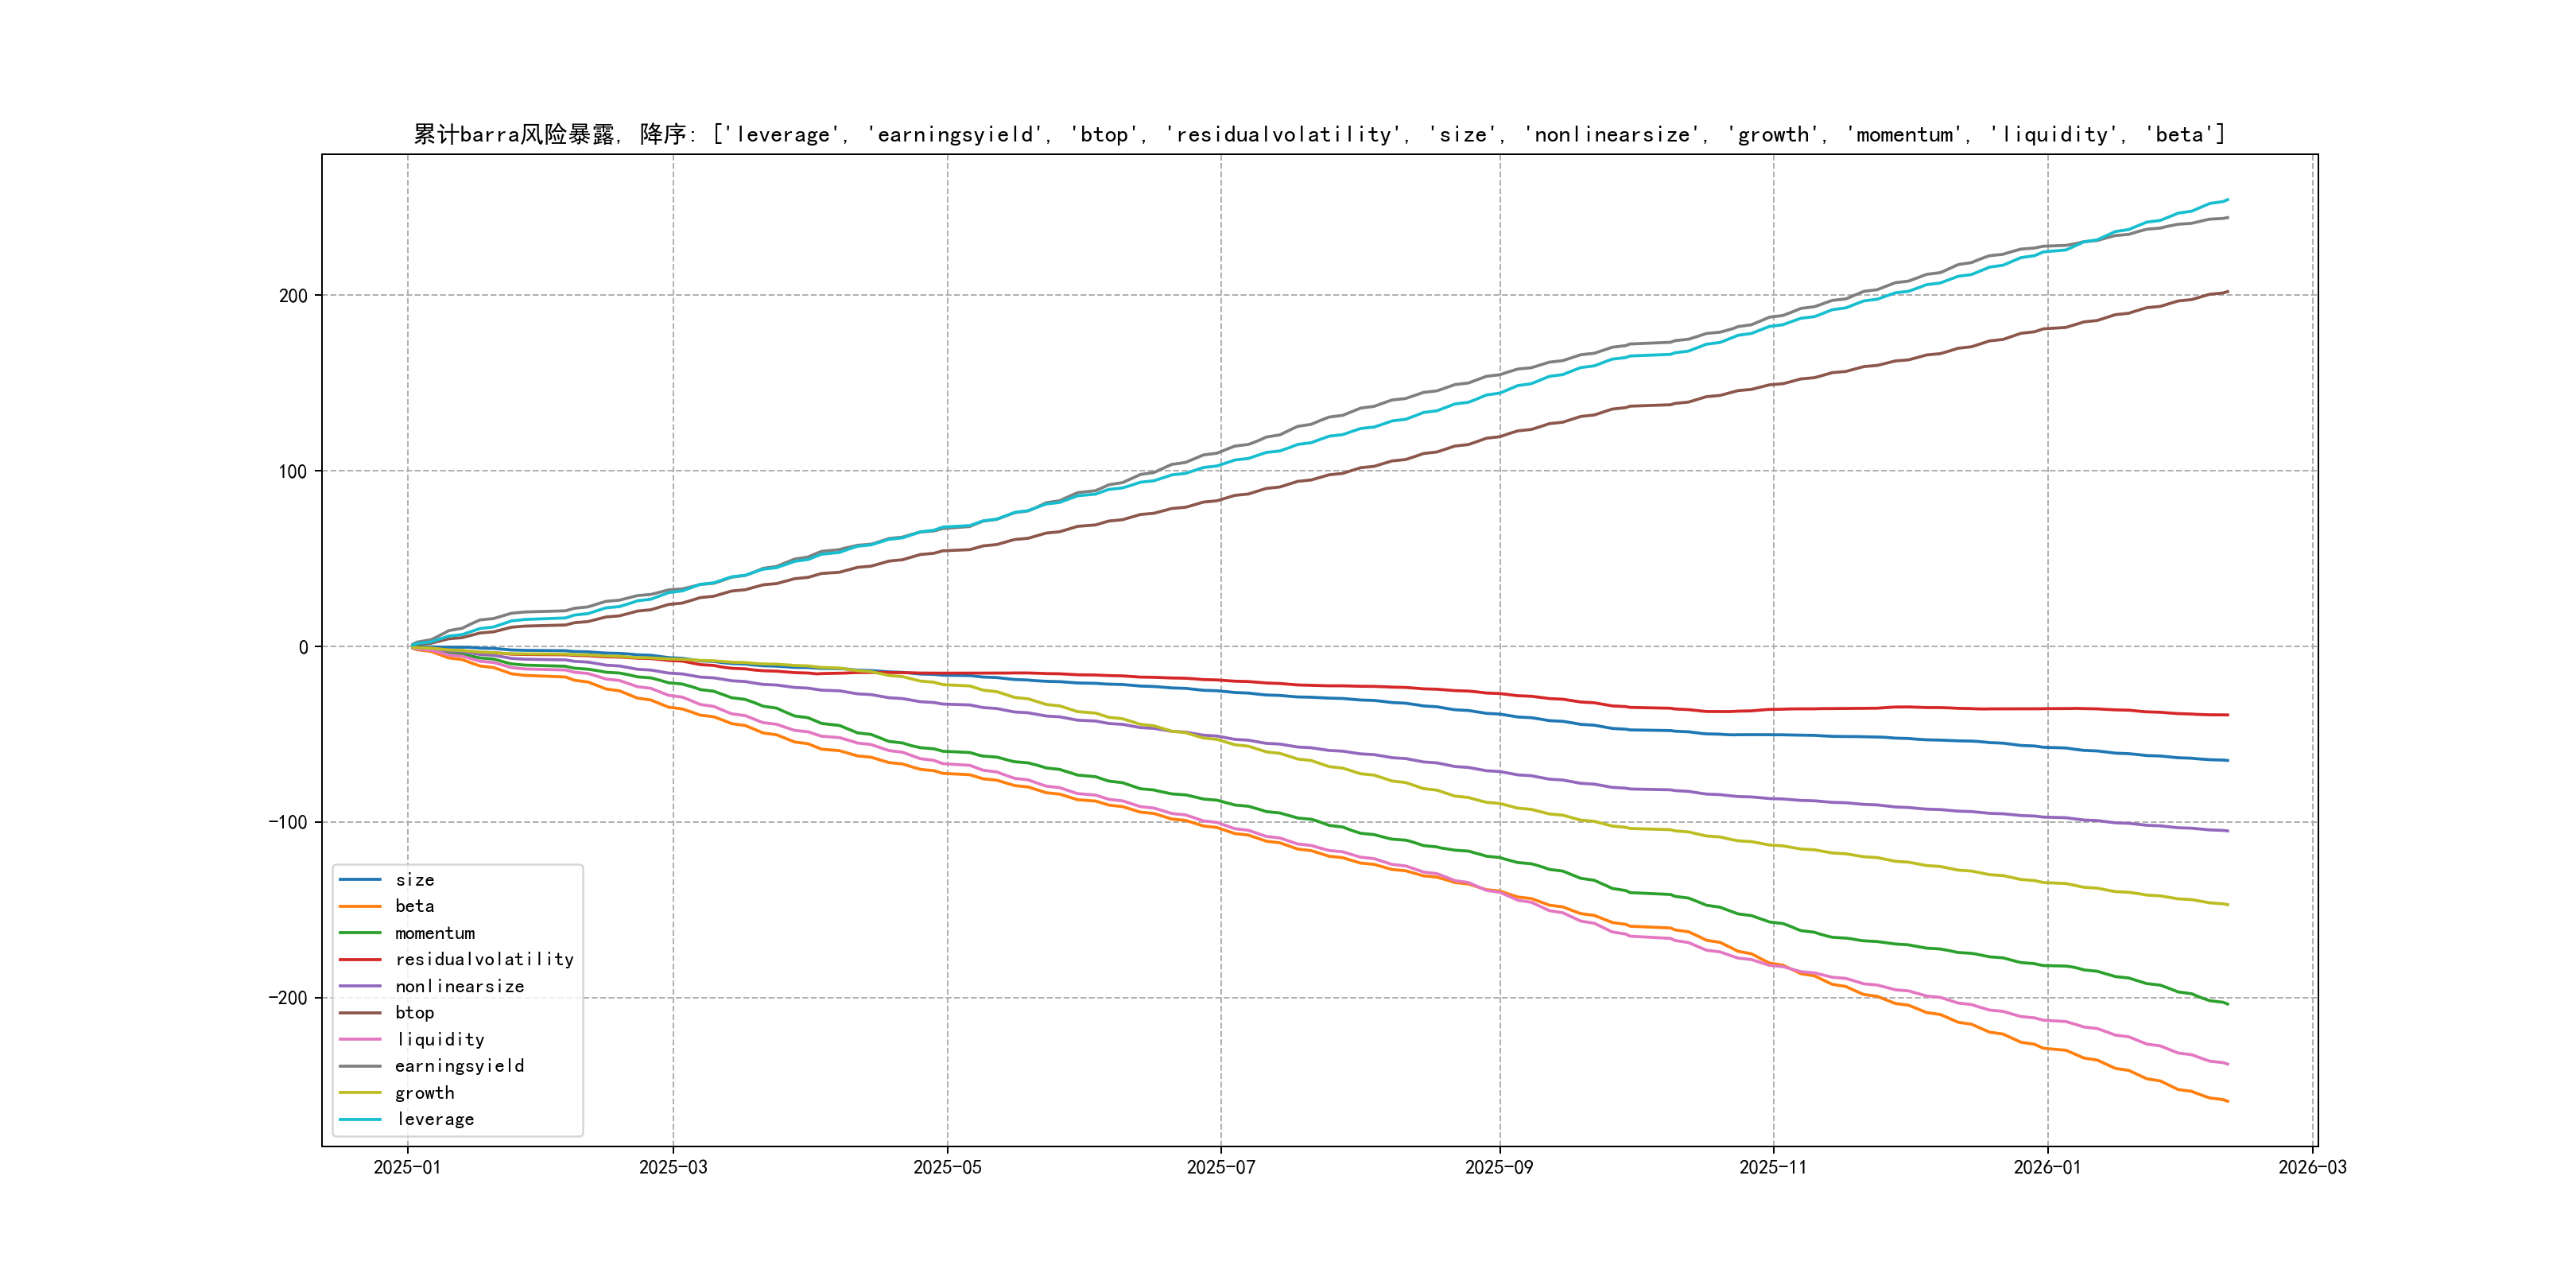Select the earningsyield legend label
2576x1288 pixels.
459,1066
